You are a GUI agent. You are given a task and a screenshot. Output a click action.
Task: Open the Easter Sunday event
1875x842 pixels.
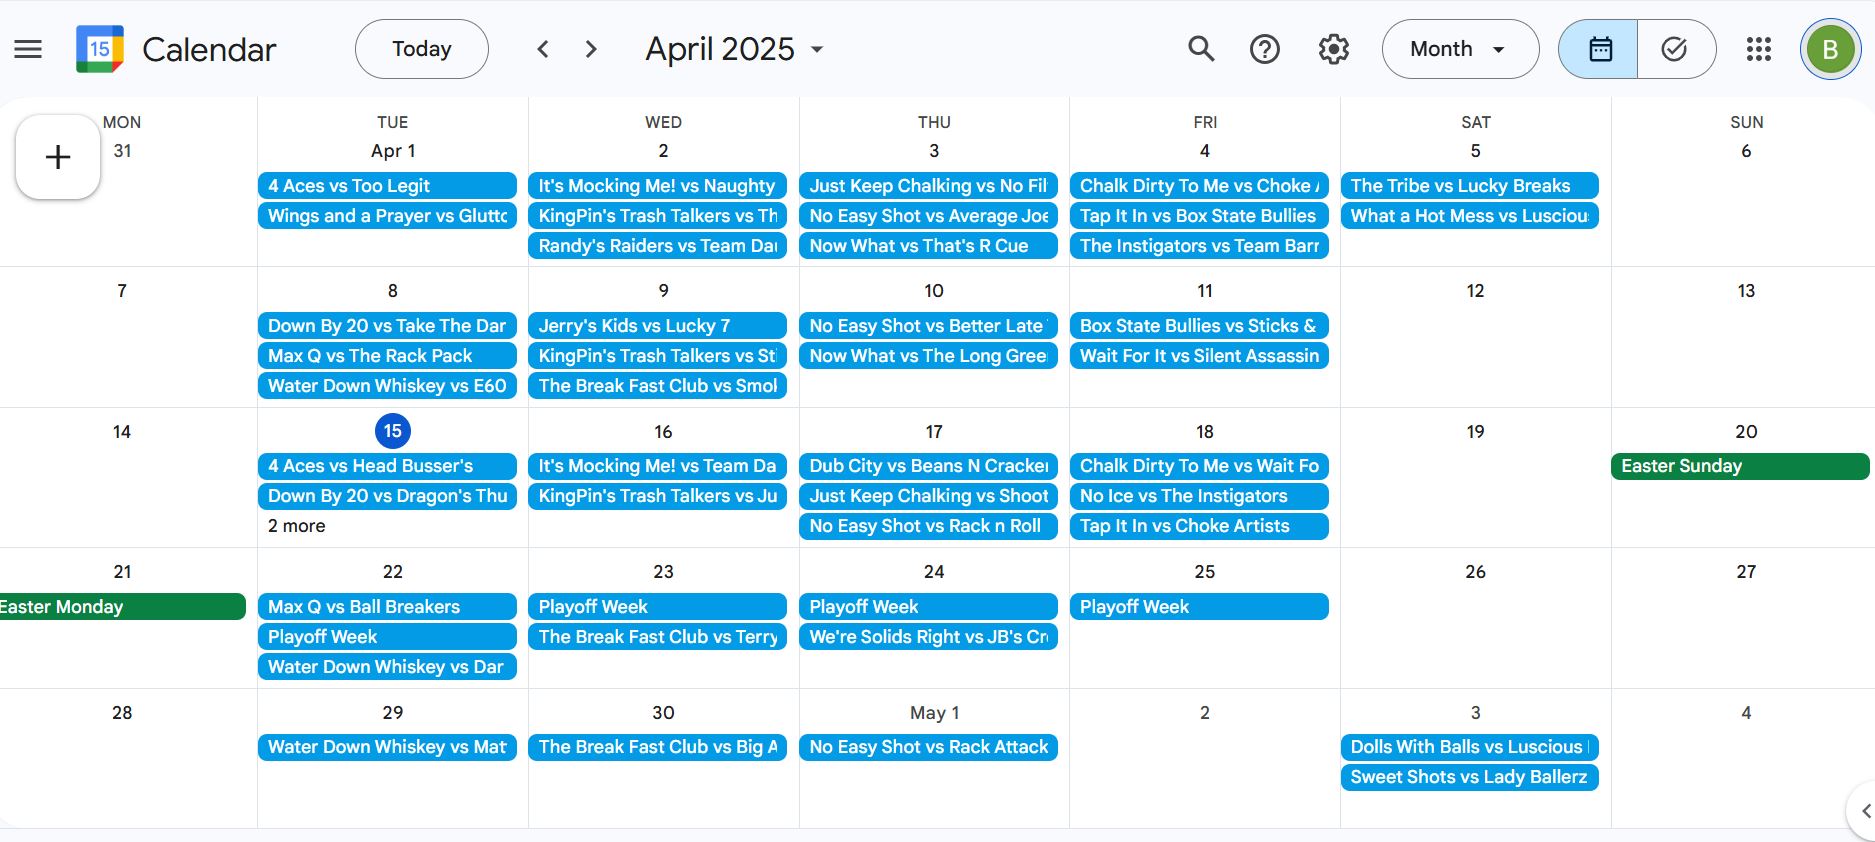coord(1740,466)
